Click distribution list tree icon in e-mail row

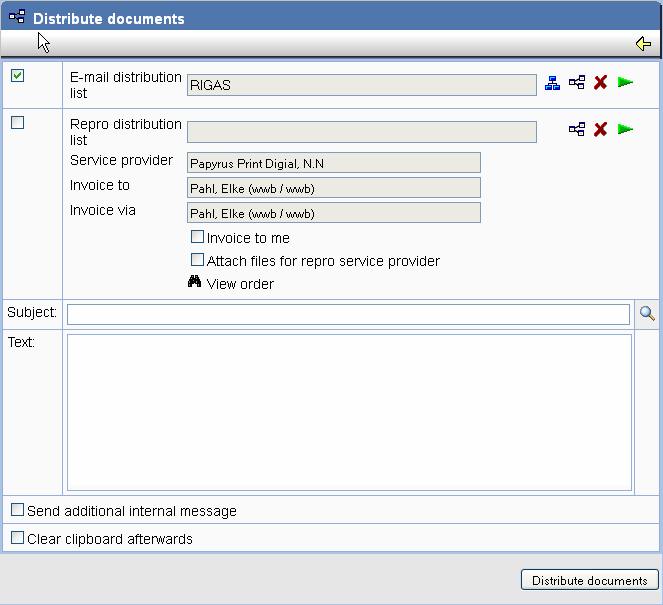coord(577,83)
